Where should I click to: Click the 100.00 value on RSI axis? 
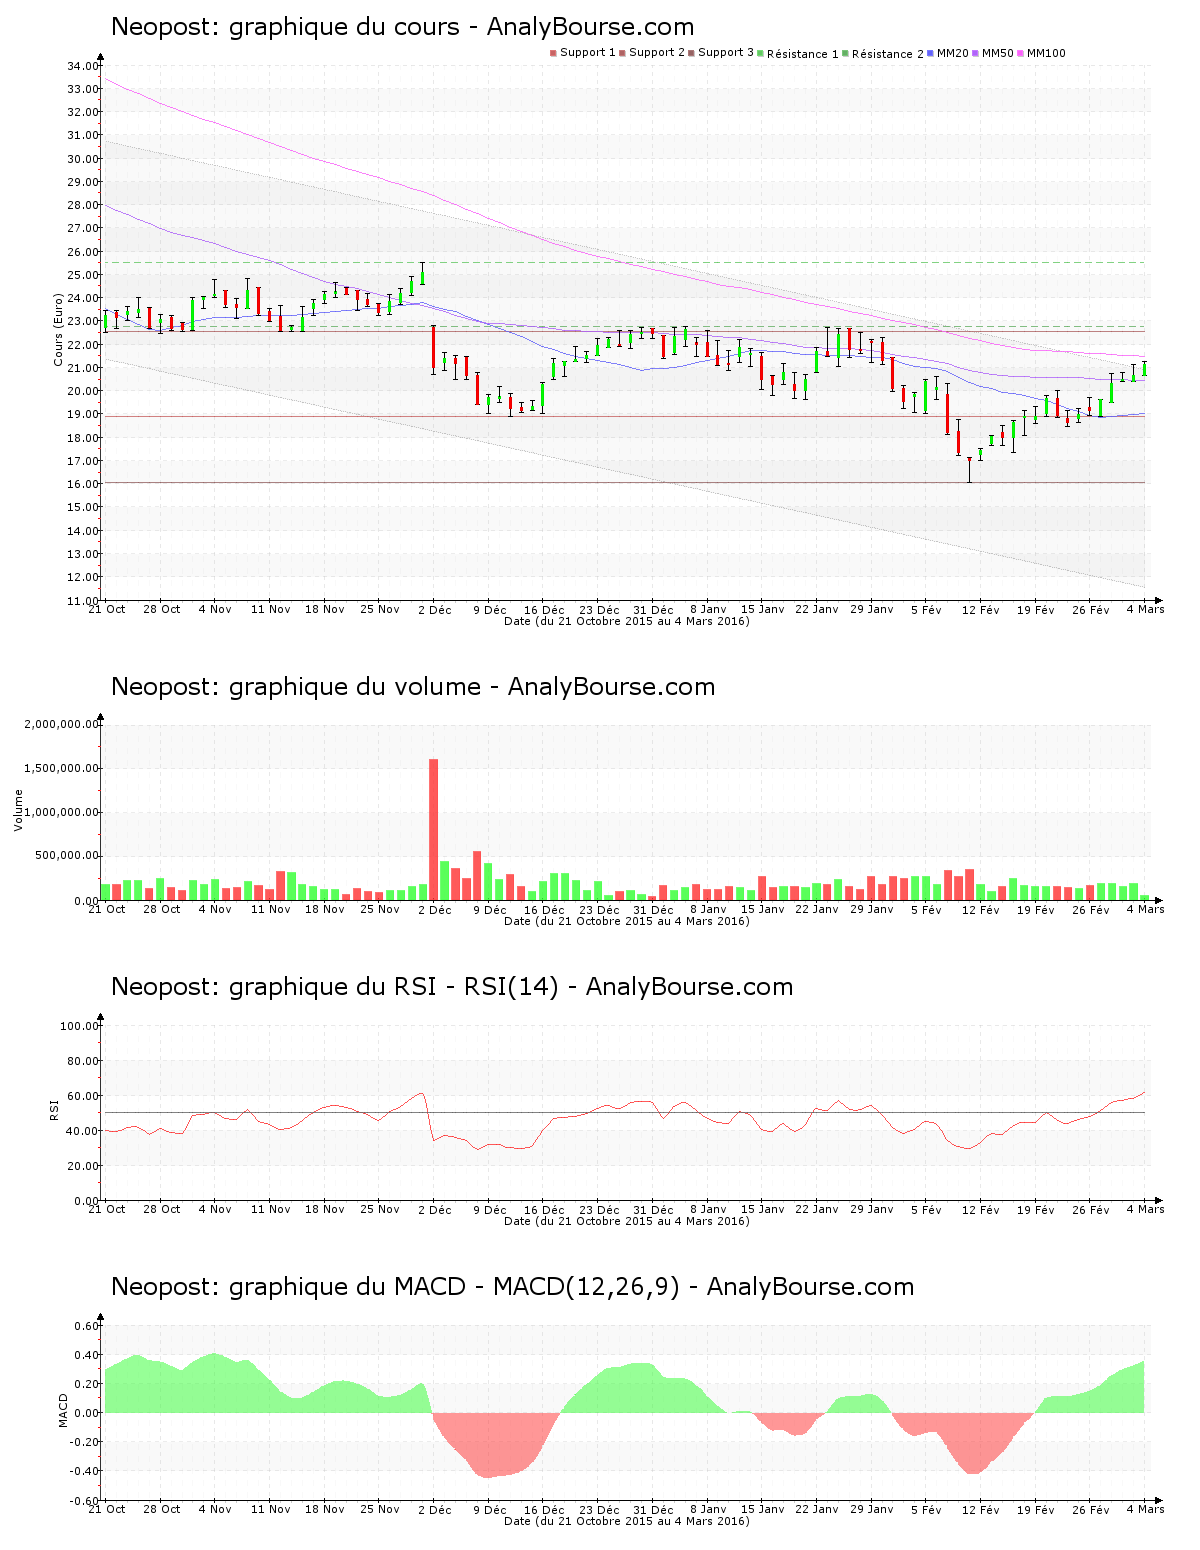(x=80, y=1026)
